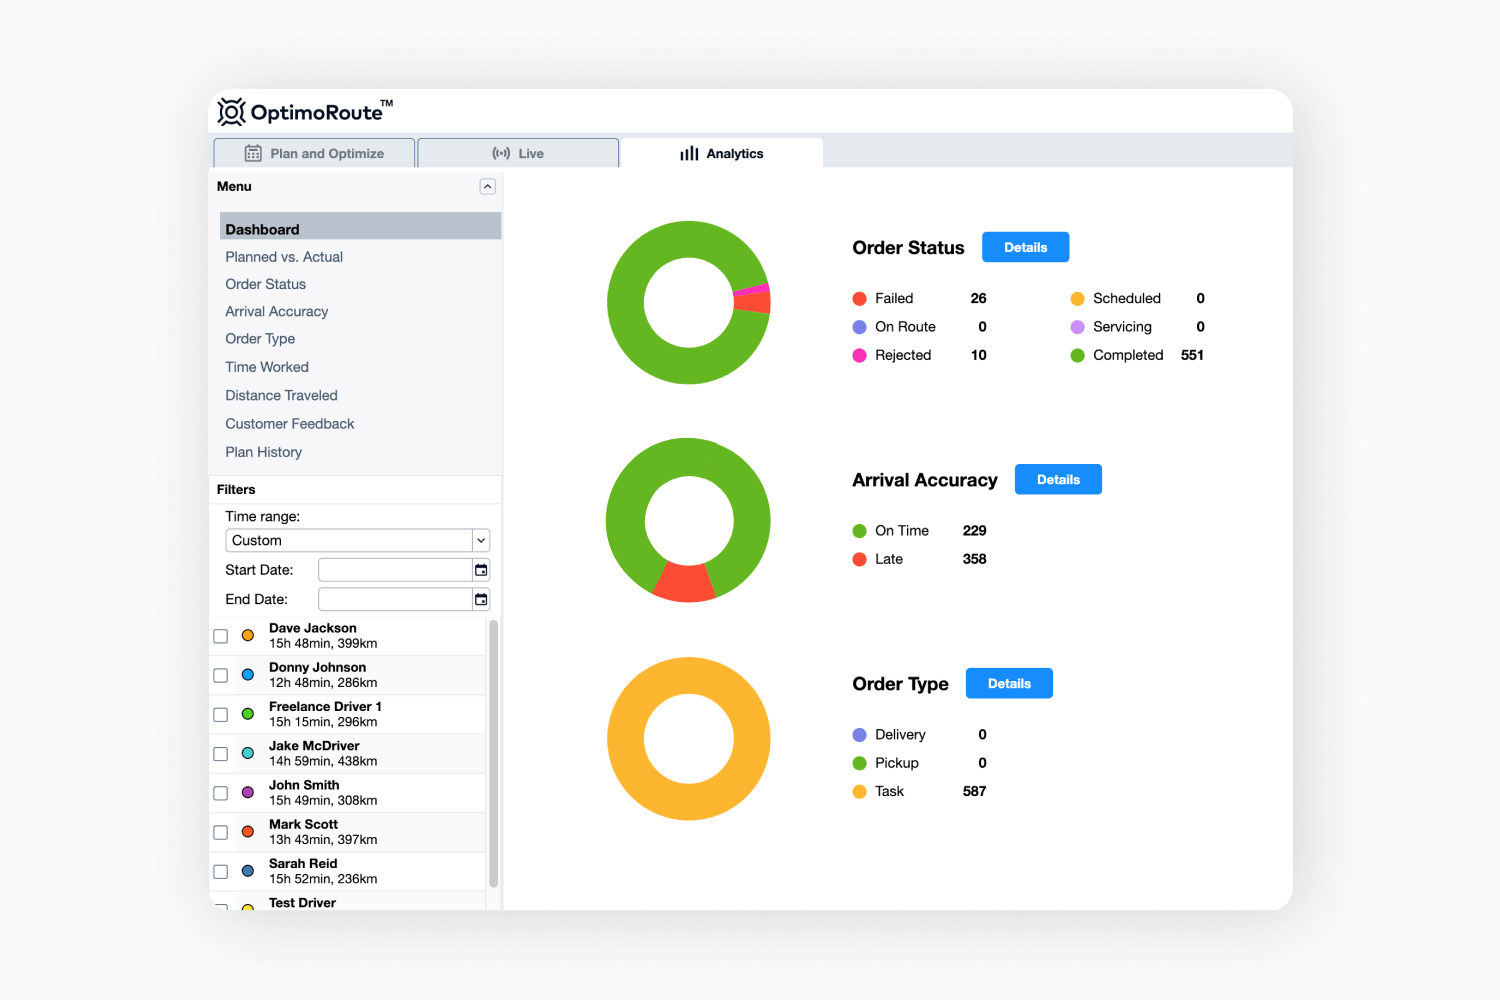This screenshot has width=1500, height=1000.
Task: Collapse the Menu panel with the chevron
Action: click(487, 186)
